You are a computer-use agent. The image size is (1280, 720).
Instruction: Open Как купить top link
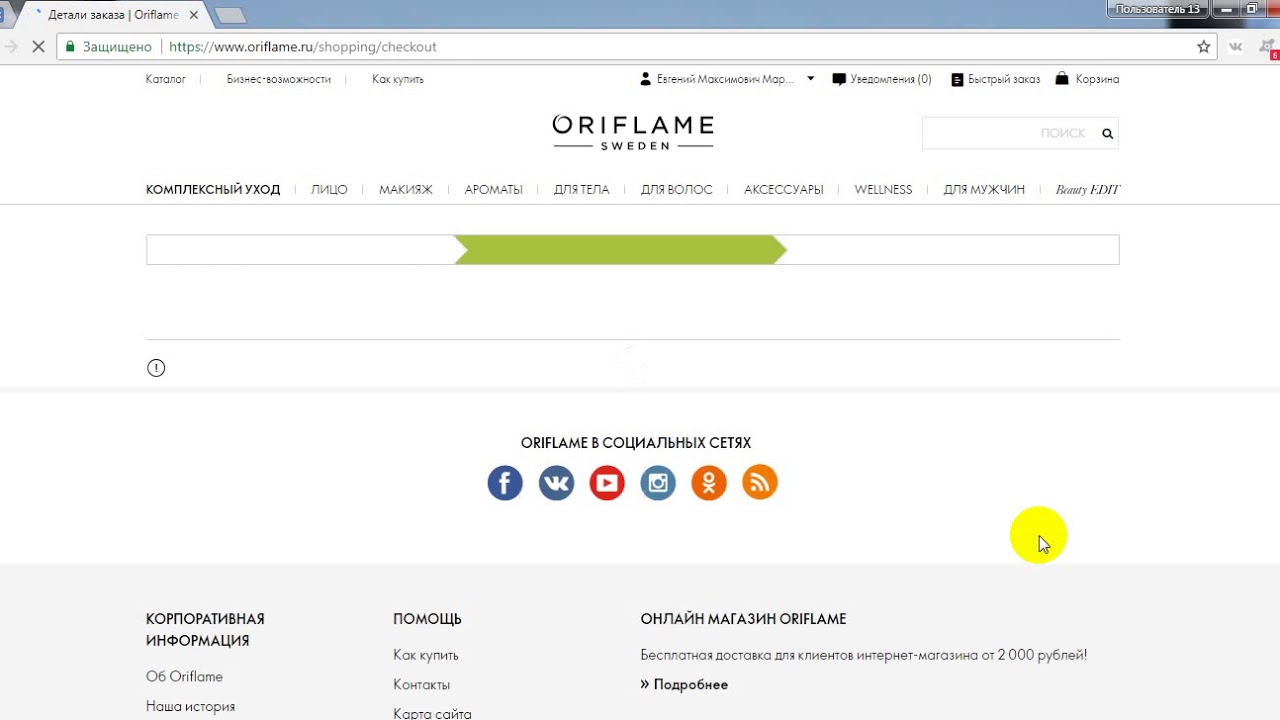click(x=398, y=79)
